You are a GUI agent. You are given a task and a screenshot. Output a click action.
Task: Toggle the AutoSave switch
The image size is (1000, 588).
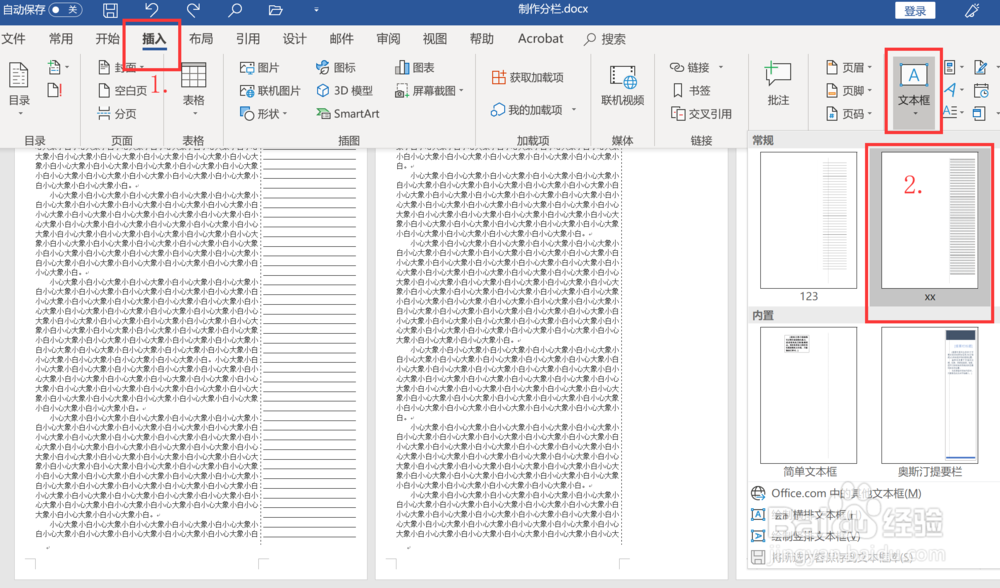coord(65,10)
